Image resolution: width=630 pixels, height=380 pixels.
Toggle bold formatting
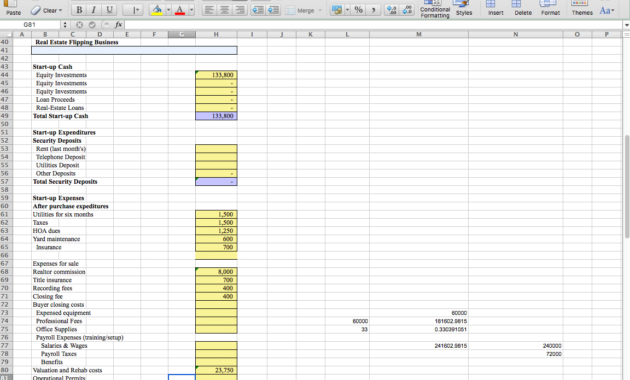tap(79, 10)
